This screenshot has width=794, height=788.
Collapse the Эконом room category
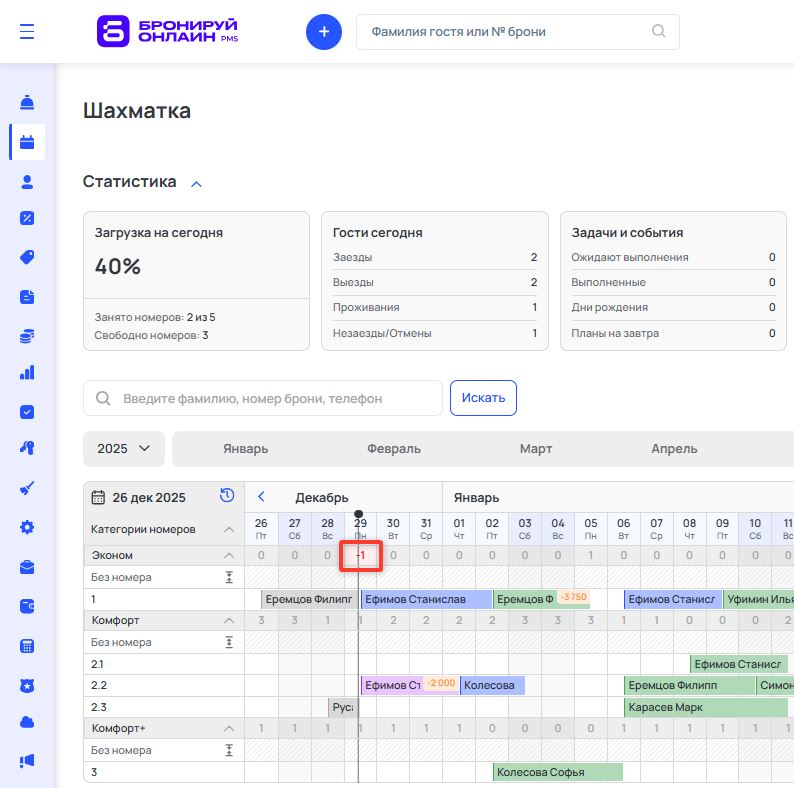pos(228,555)
